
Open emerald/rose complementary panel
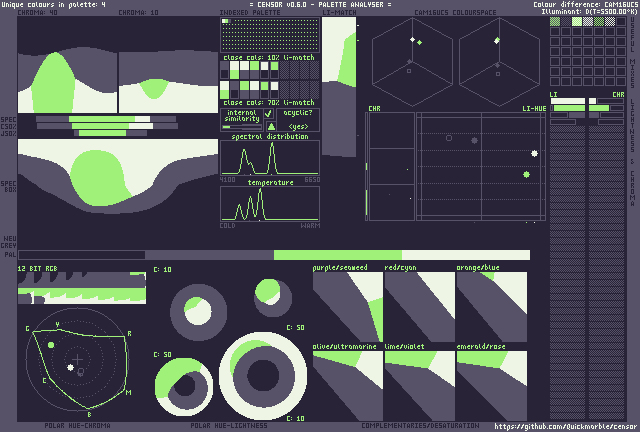click(492, 385)
